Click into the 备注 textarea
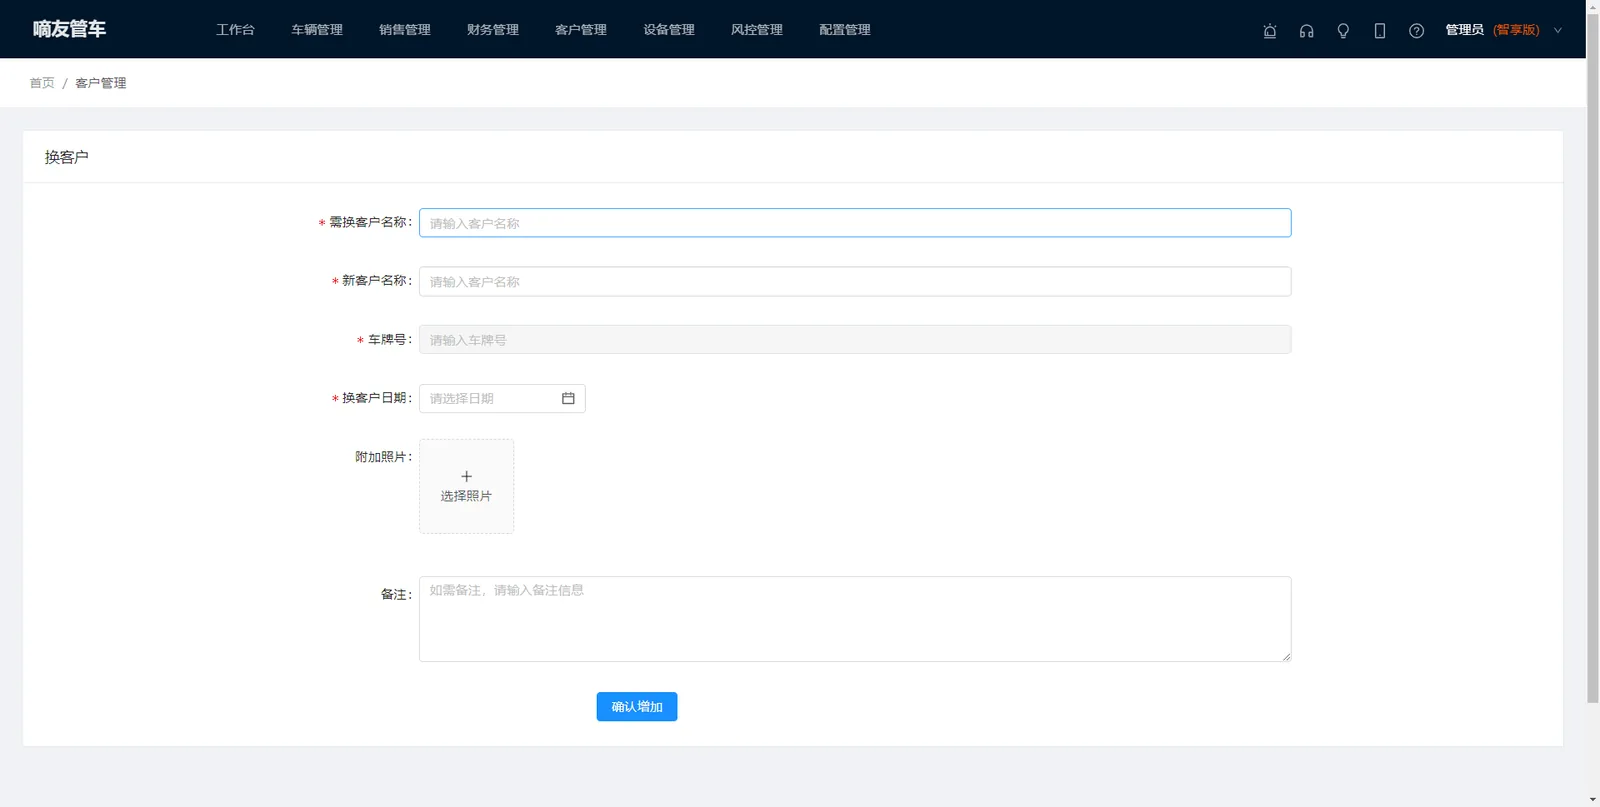The height and width of the screenshot is (807, 1600). (855, 619)
